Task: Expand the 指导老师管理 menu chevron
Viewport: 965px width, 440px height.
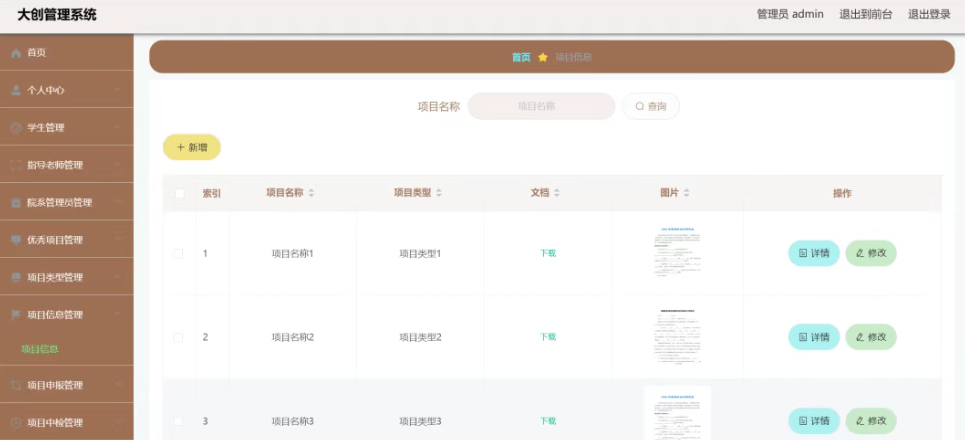Action: [x=118, y=165]
